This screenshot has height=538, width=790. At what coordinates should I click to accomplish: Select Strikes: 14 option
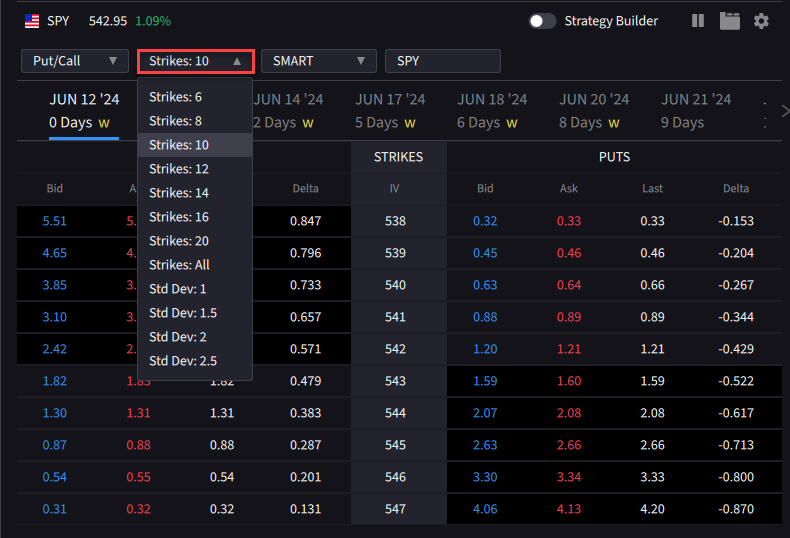[x=194, y=193]
